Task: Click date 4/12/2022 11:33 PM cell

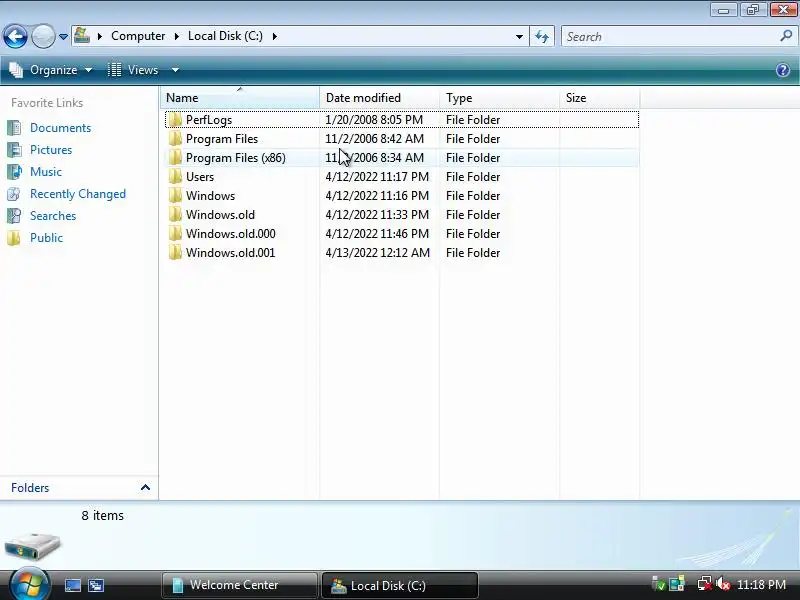Action: click(377, 215)
